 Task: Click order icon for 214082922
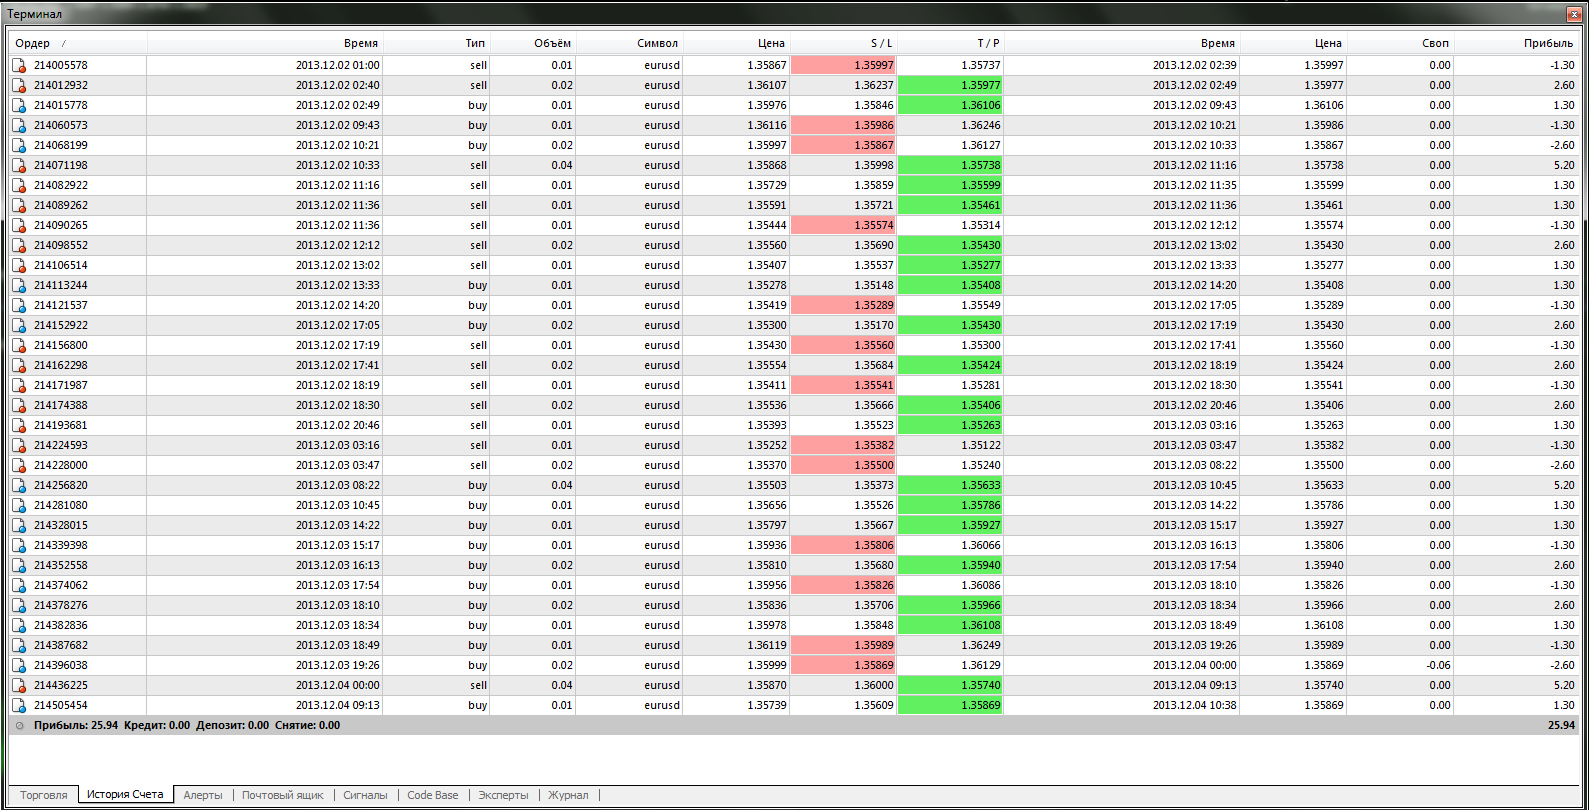[19, 185]
